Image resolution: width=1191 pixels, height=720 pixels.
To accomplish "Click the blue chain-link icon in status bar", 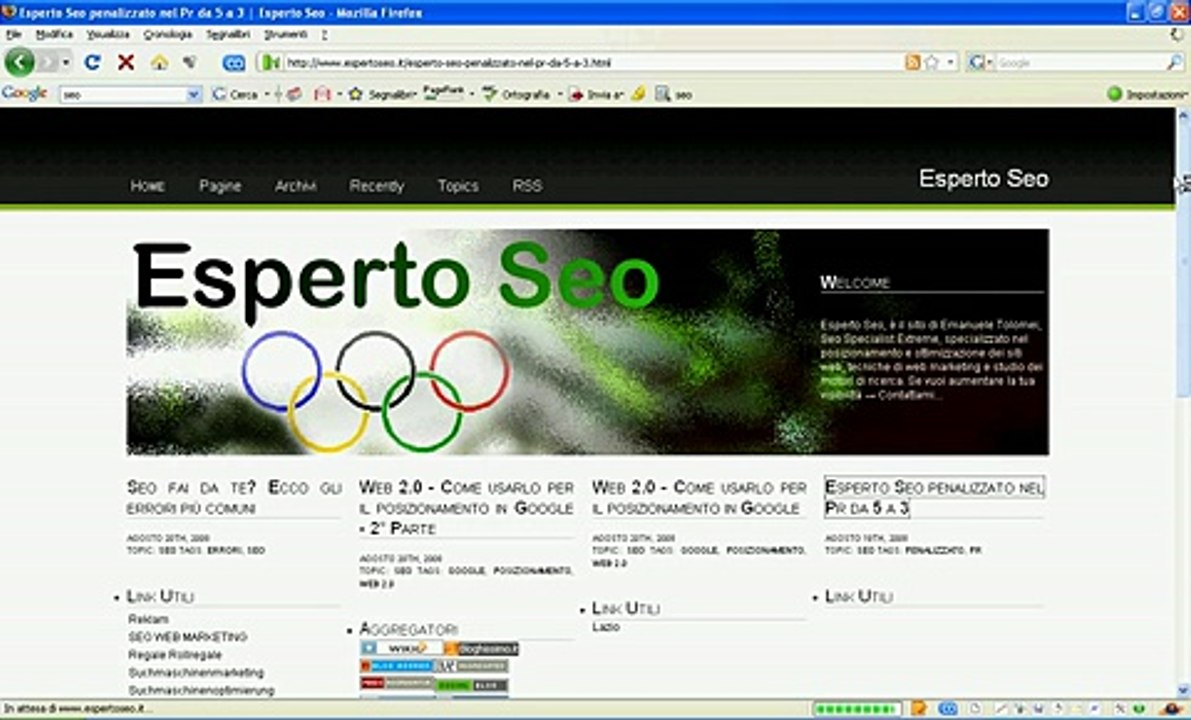I will click(x=948, y=709).
